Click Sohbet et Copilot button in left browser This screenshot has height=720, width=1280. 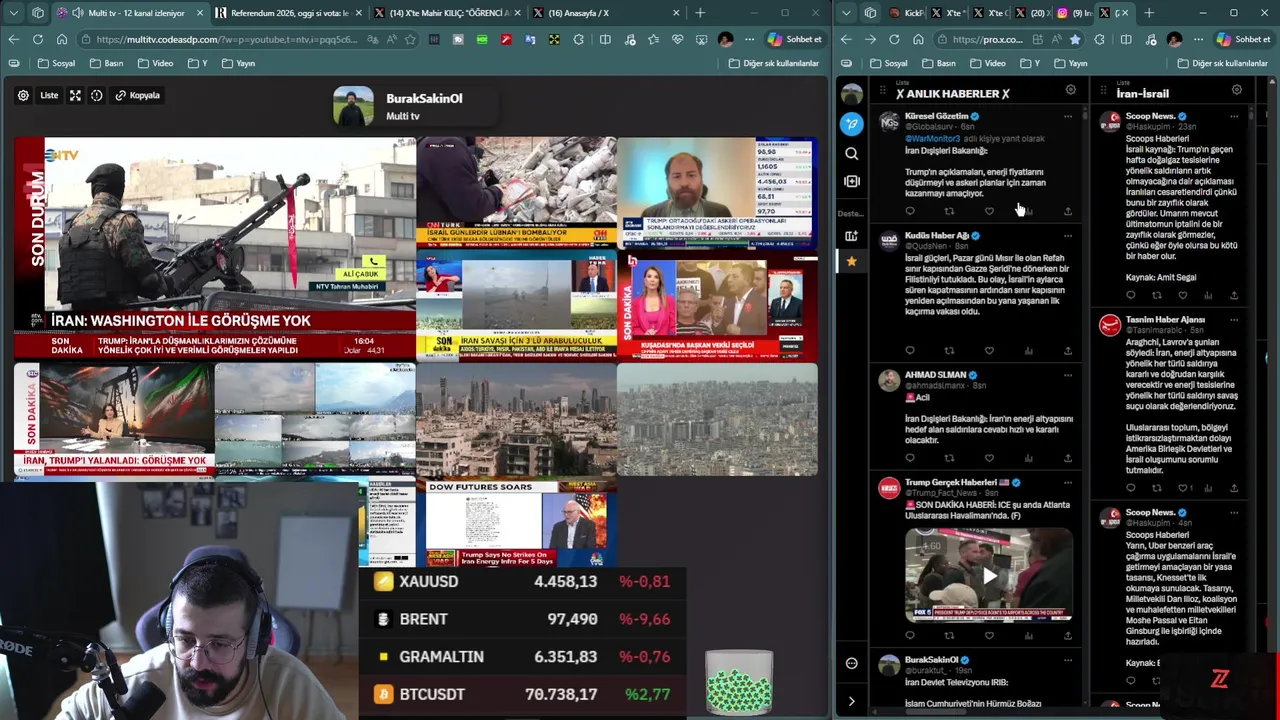click(795, 39)
